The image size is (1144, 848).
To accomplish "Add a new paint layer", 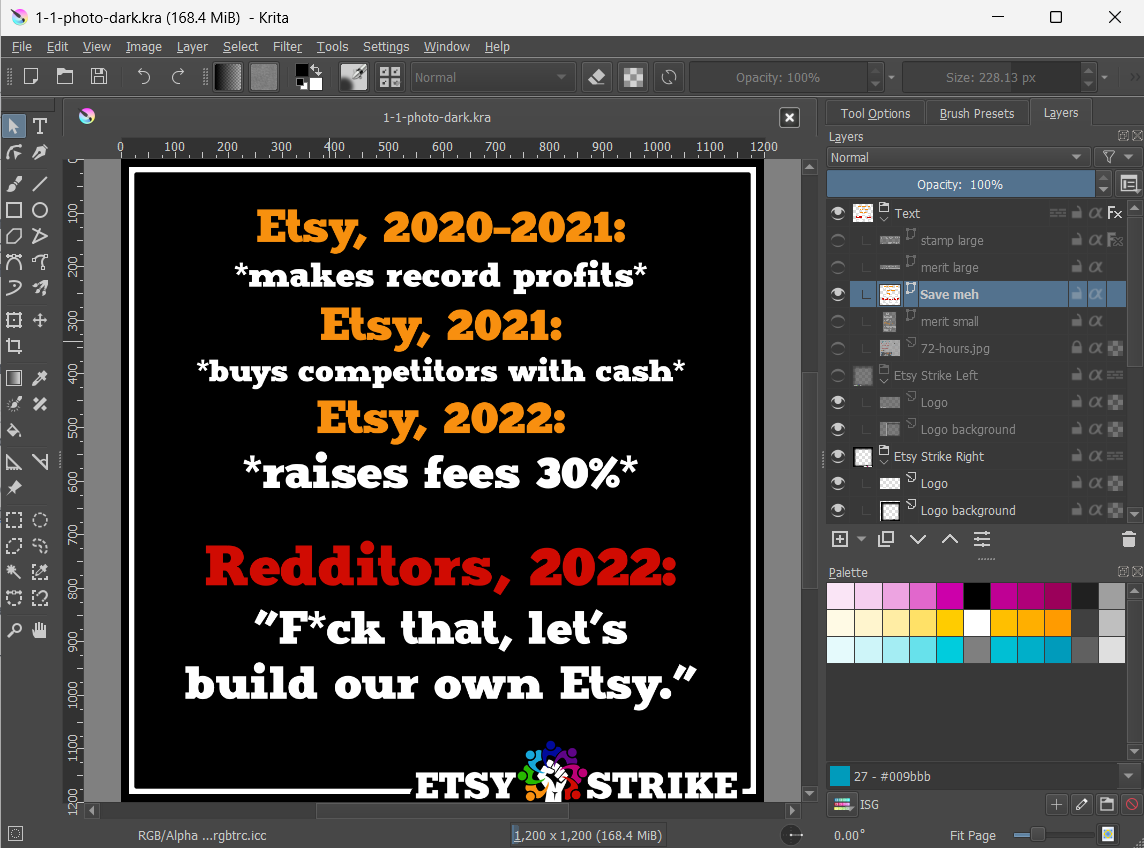I will pyautogui.click(x=840, y=539).
